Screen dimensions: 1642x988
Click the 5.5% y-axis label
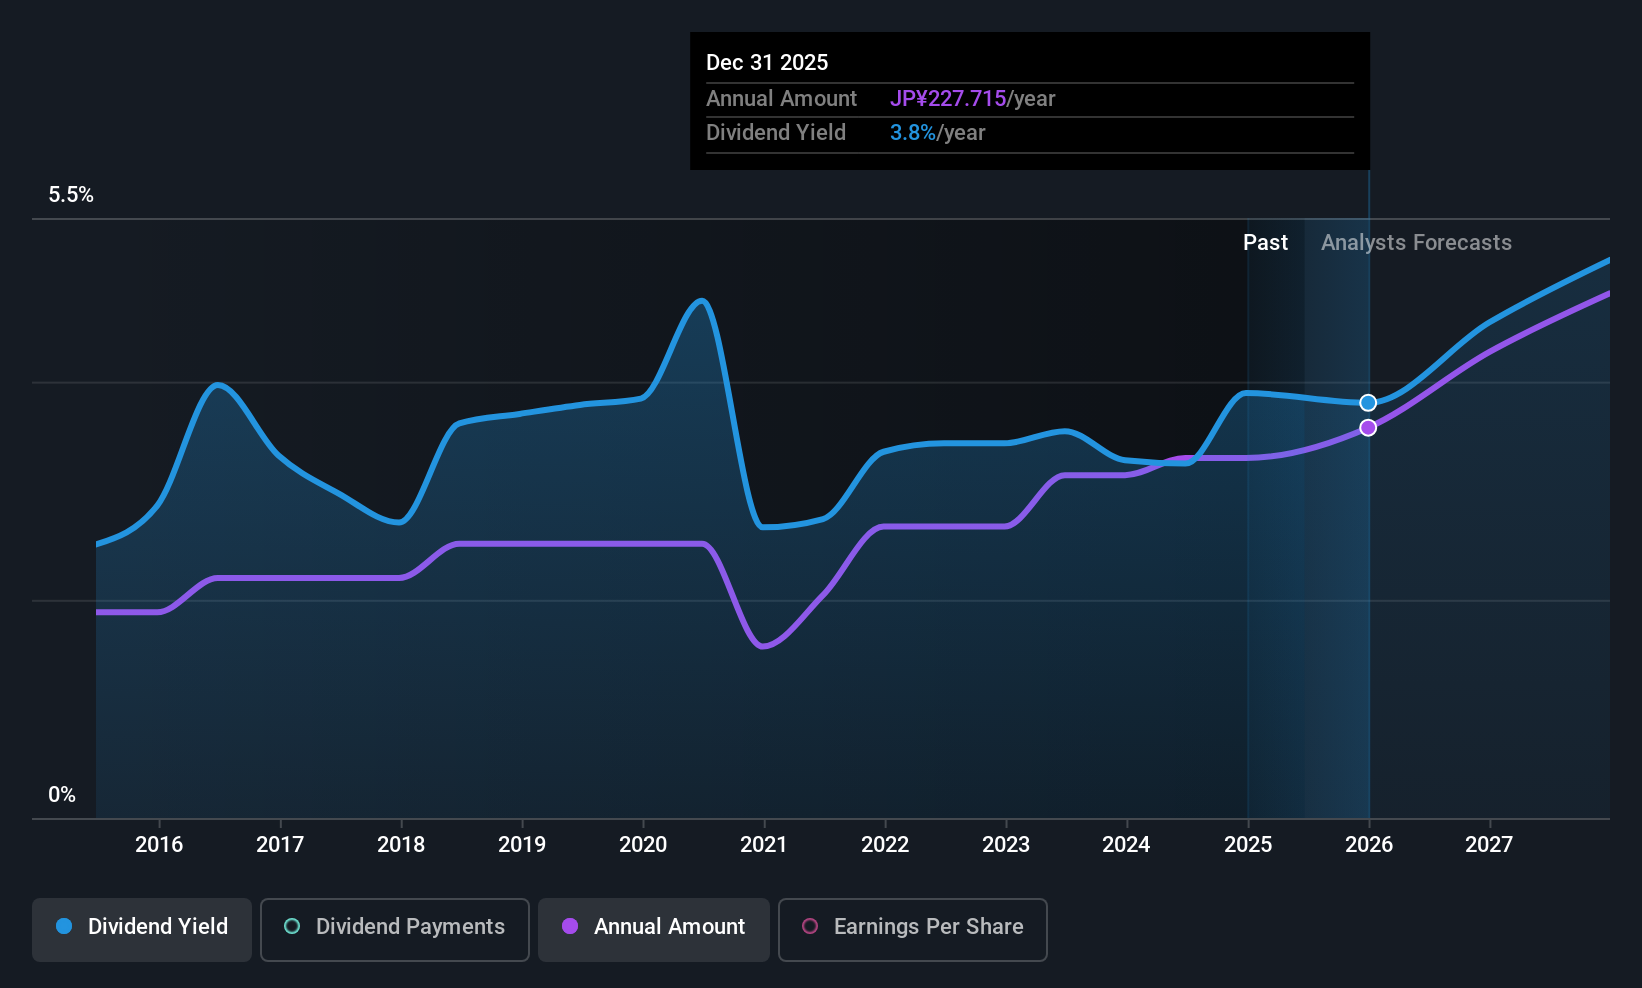point(71,195)
